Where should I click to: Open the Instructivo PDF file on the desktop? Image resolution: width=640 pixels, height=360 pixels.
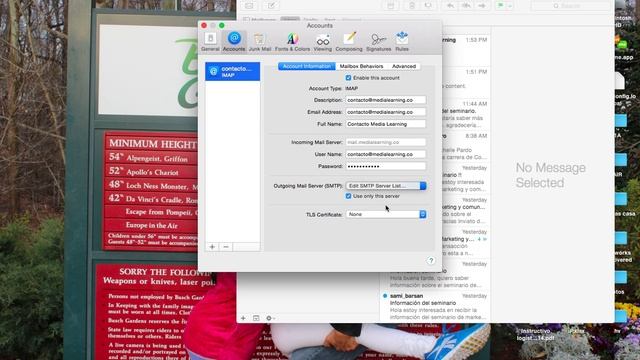click(x=536, y=334)
